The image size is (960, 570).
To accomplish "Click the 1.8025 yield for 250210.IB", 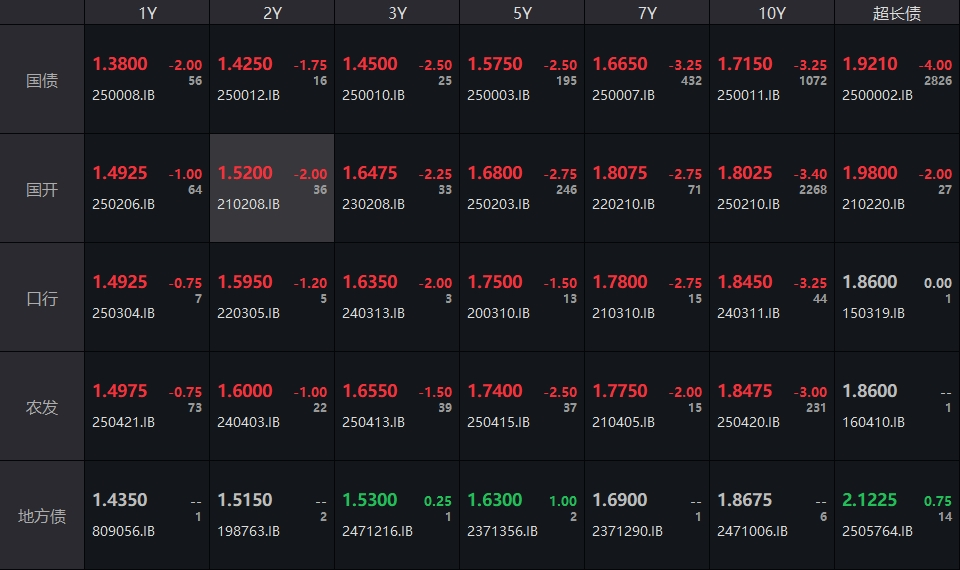I will [745, 173].
